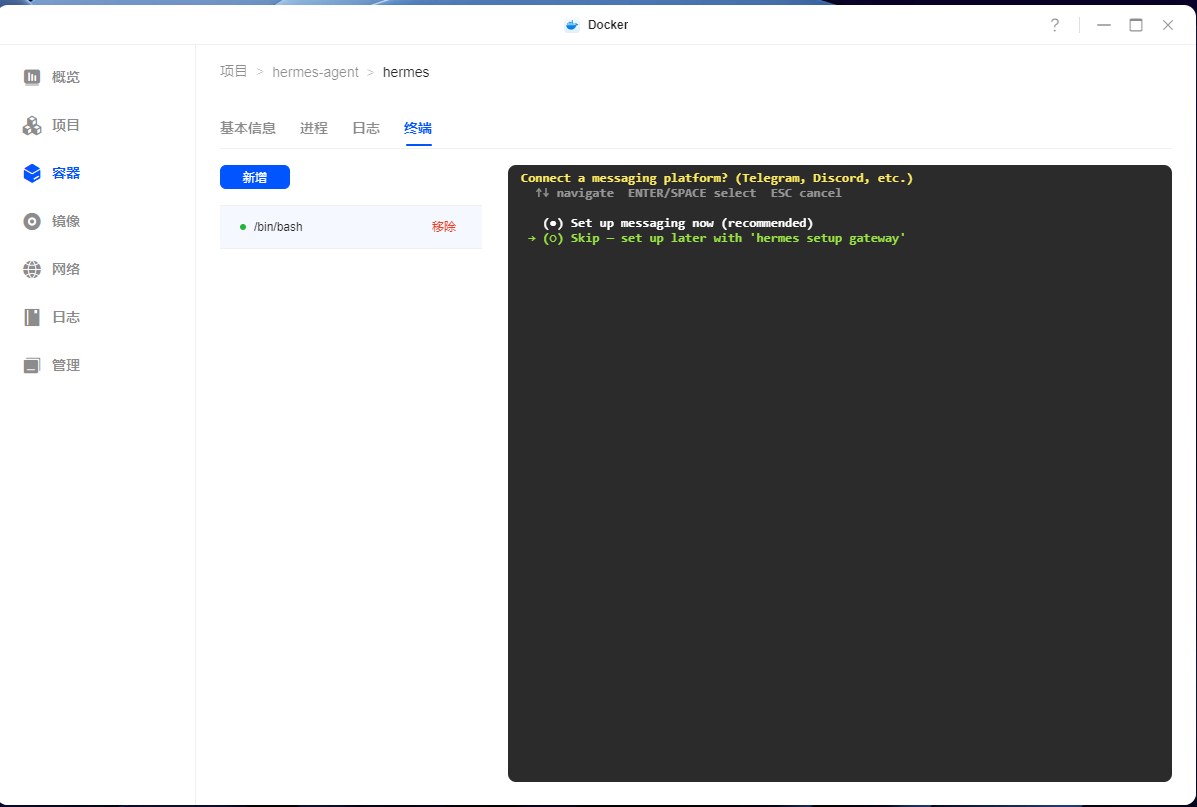Close the Docker window

point(1168,25)
